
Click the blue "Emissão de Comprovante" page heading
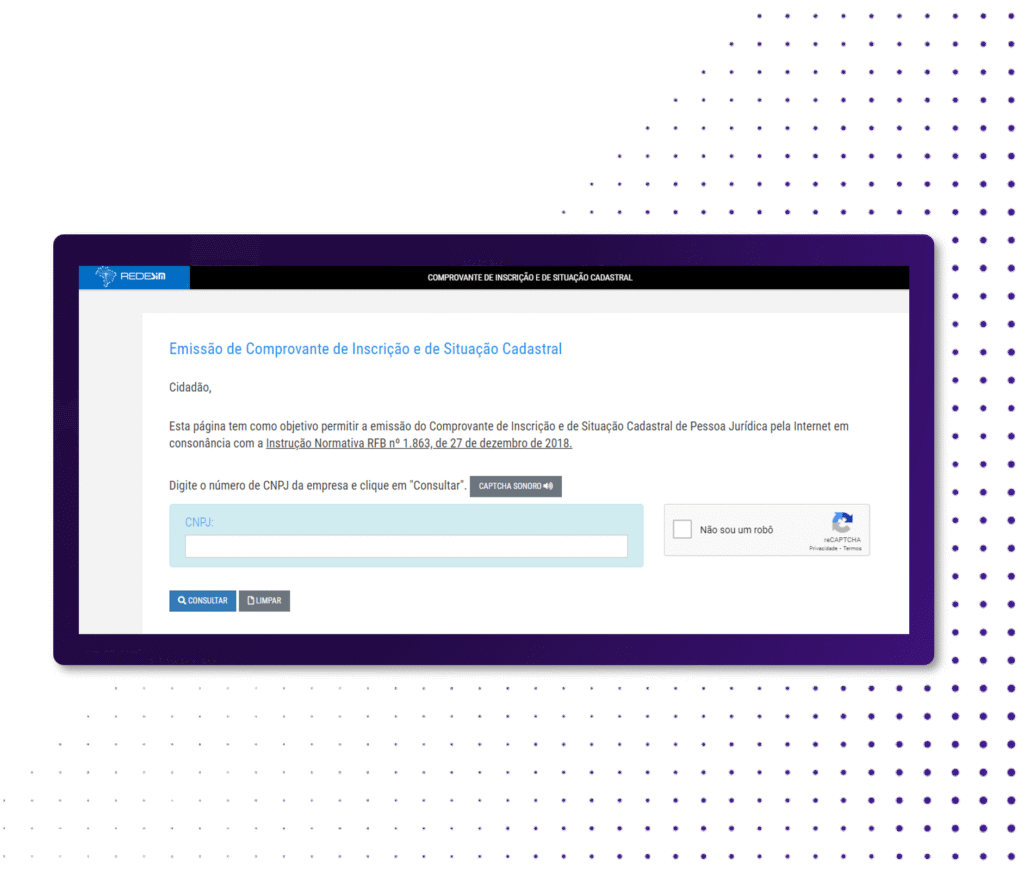coord(365,349)
